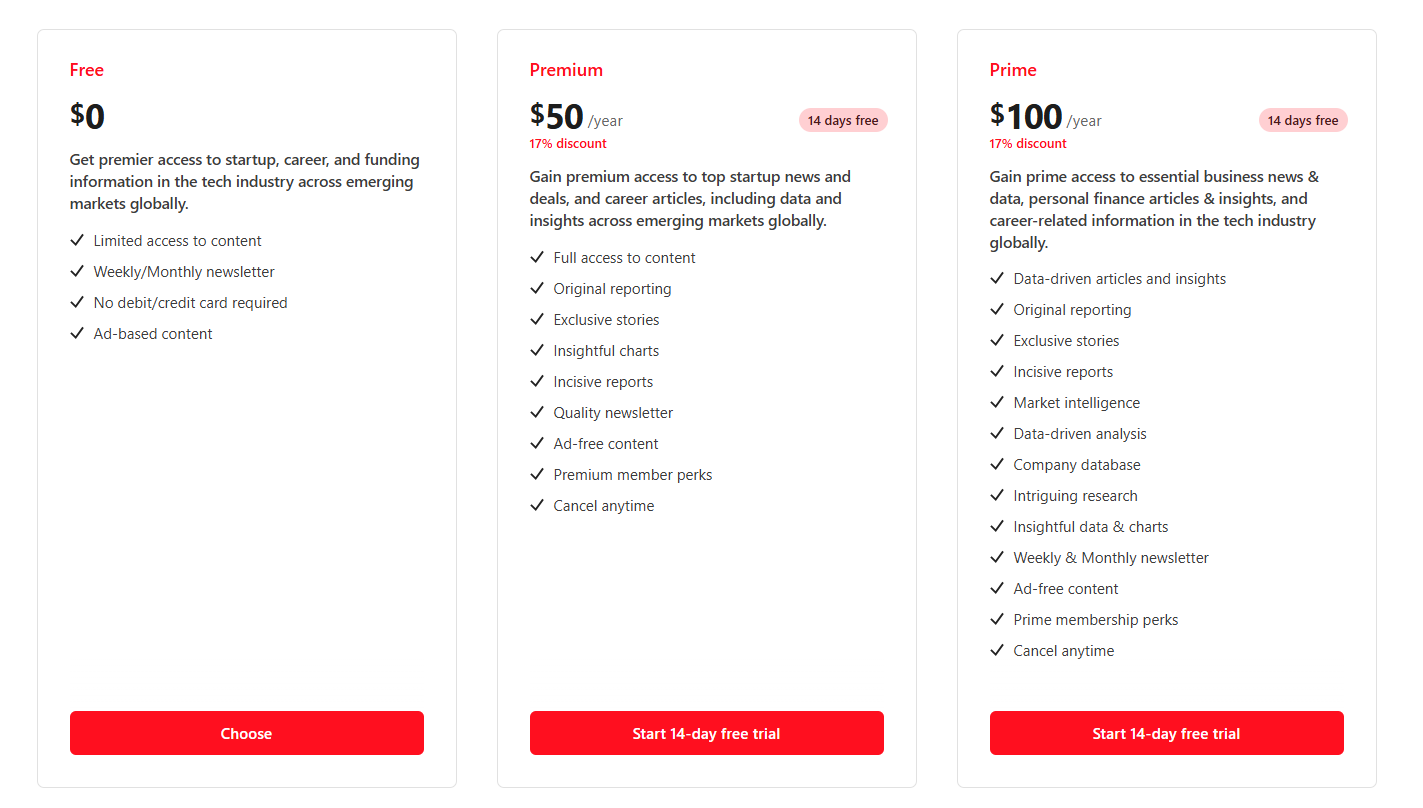The width and height of the screenshot is (1423, 808).
Task: Click checkmark next to Premium member perks
Action: 537,475
